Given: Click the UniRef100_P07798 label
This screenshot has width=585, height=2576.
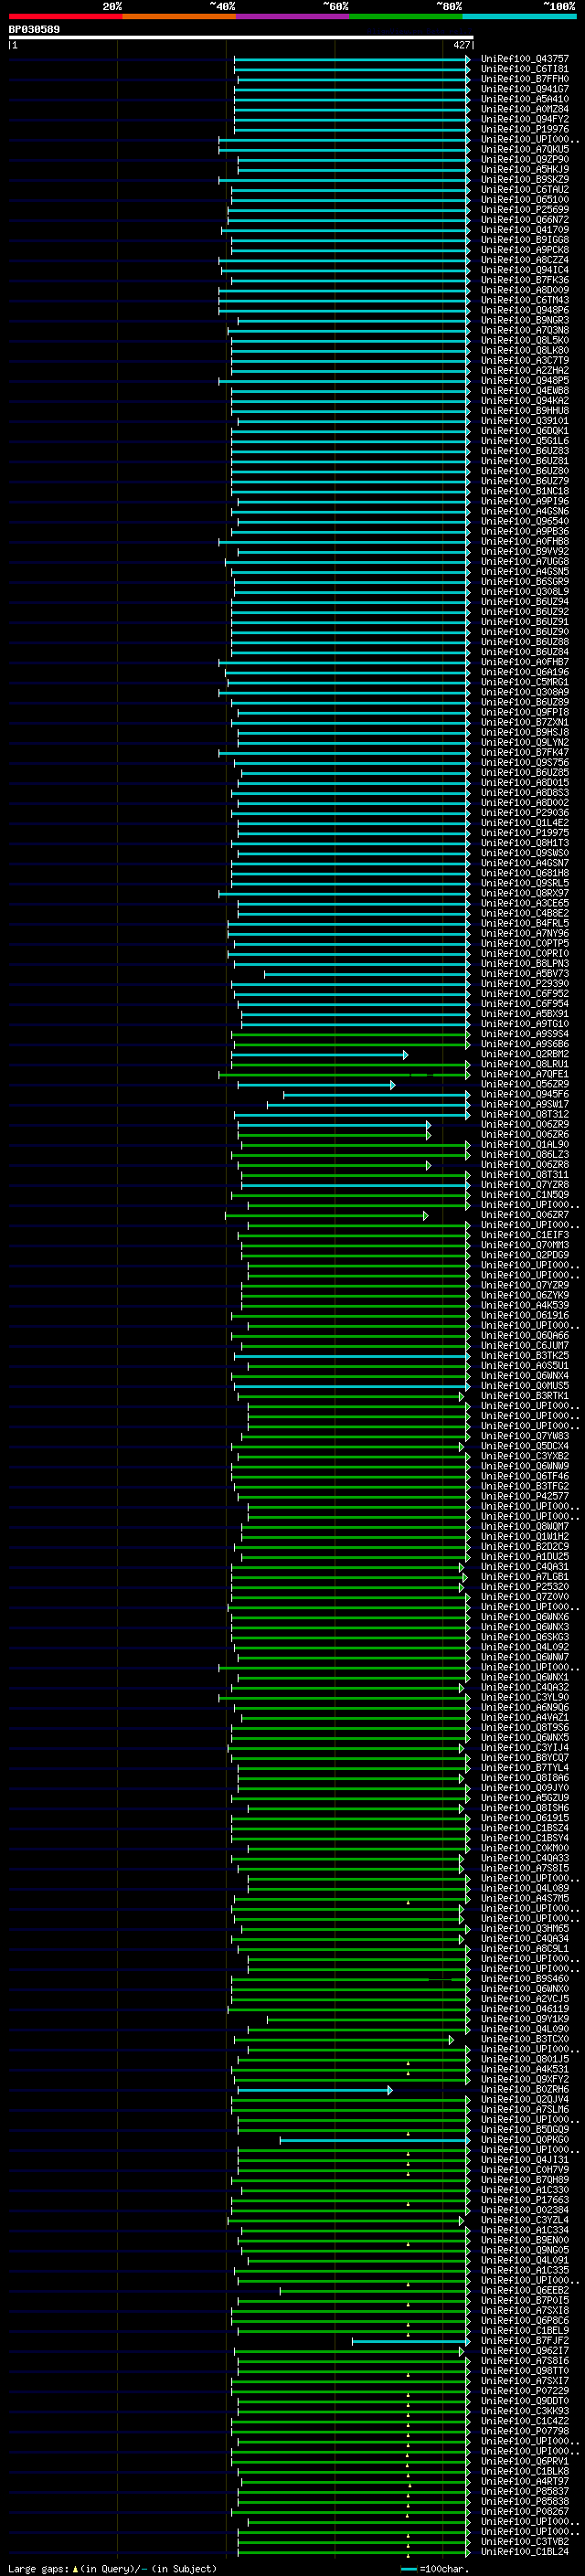Looking at the screenshot, I should click(524, 2432).
